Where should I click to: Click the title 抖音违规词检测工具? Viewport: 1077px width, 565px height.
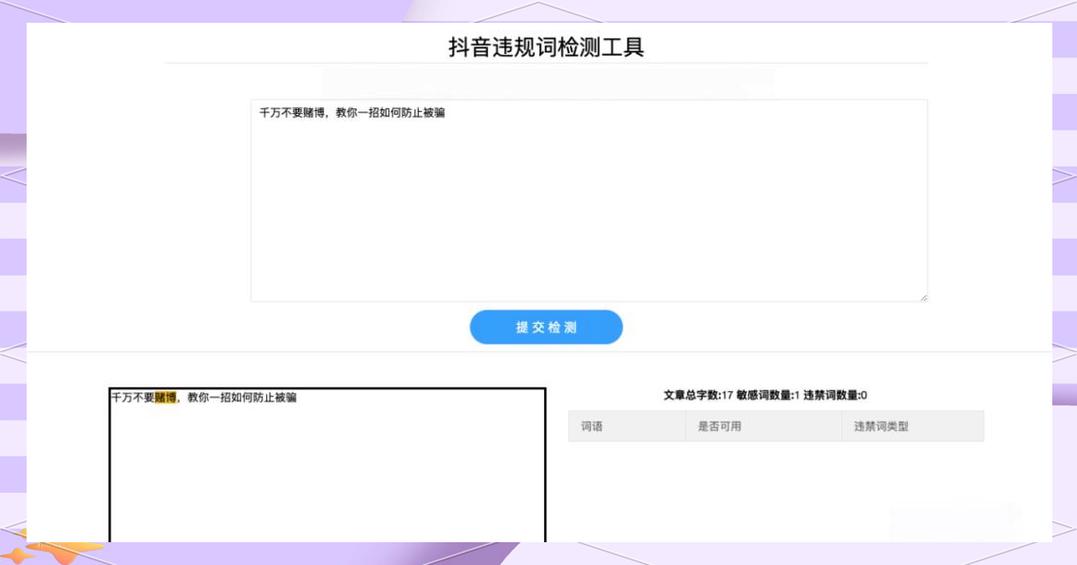click(546, 47)
